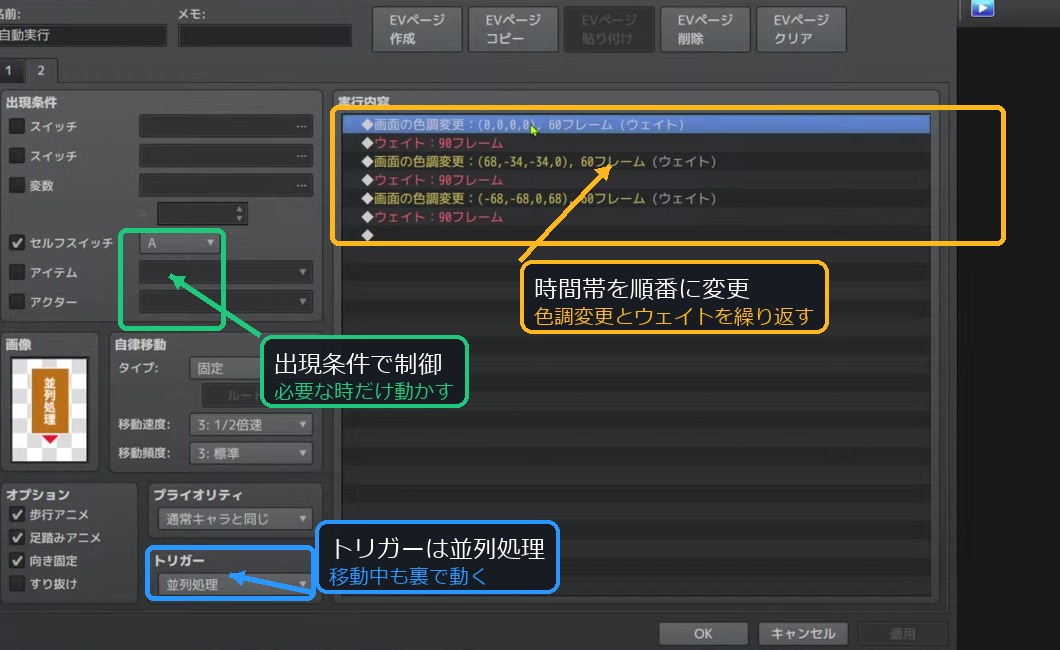The image size is (1060, 650).
Task: Select the third ウェイト：90フレーム row
Action: pos(635,217)
